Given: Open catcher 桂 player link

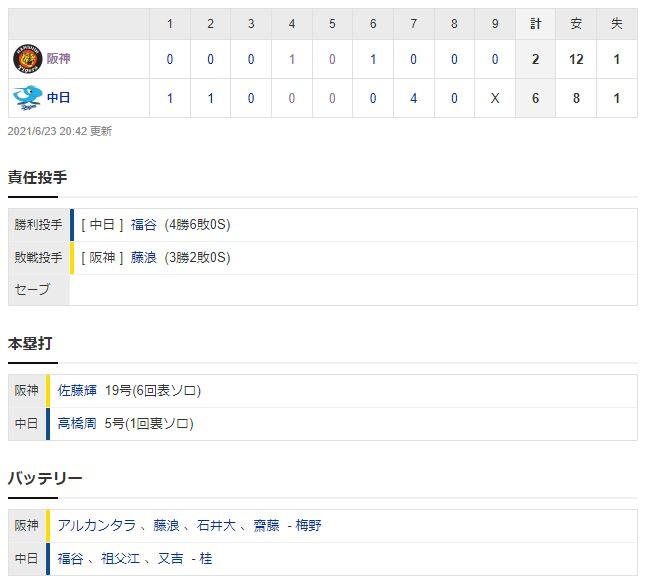Looking at the screenshot, I should [206, 558].
